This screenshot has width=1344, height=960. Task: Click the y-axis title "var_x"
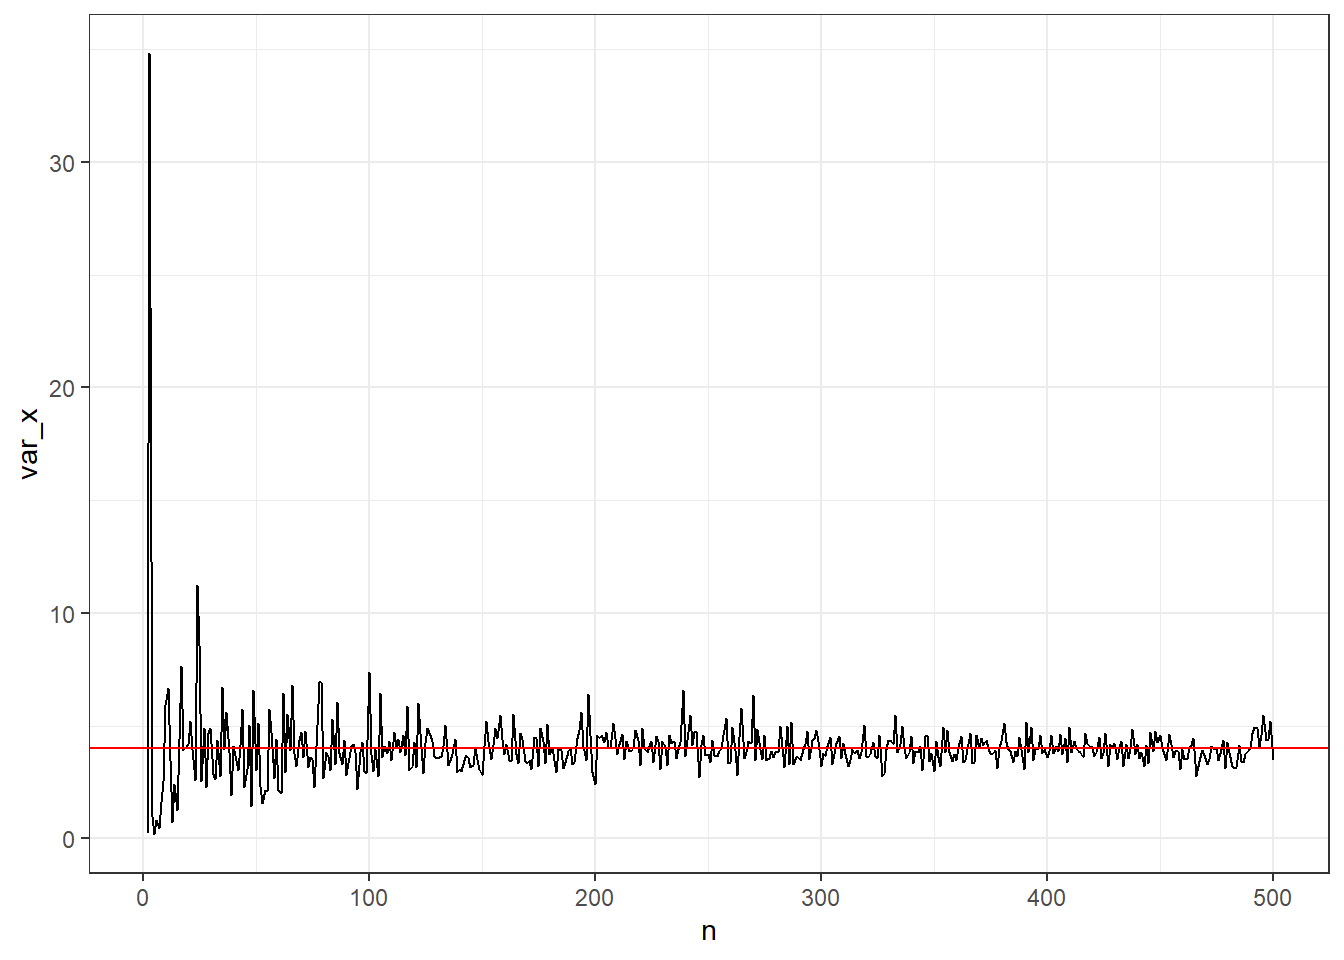pos(29,443)
